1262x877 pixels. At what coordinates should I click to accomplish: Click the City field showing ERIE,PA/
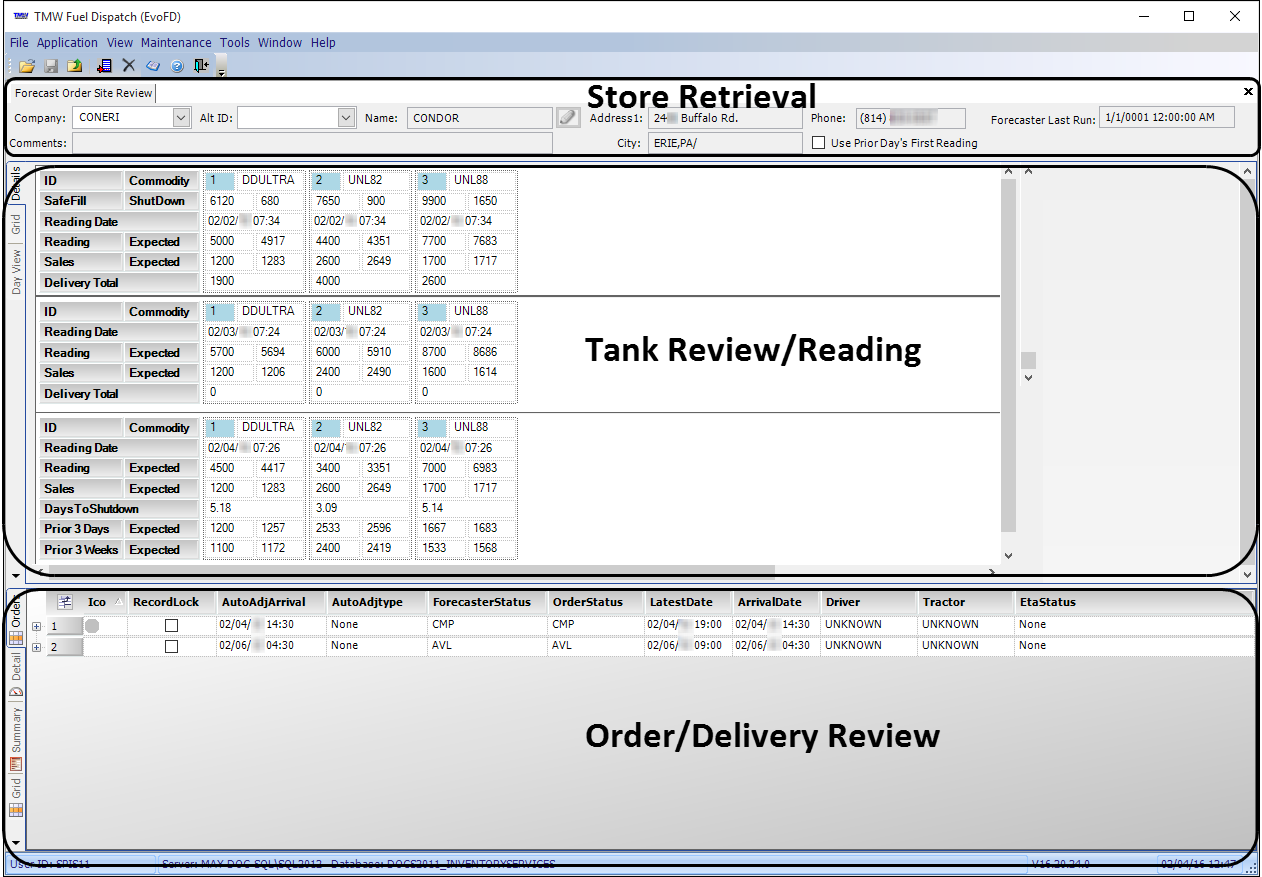click(724, 143)
